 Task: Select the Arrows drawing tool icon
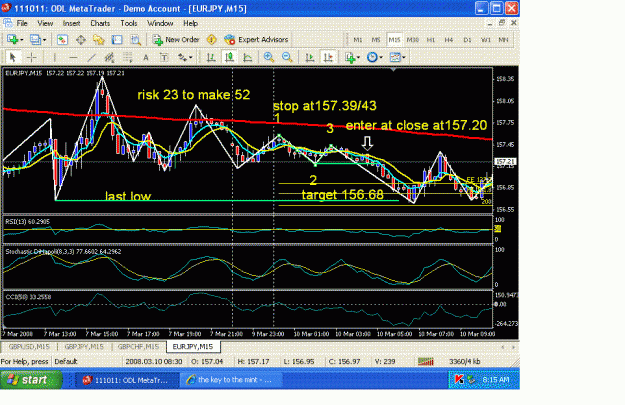[182, 57]
